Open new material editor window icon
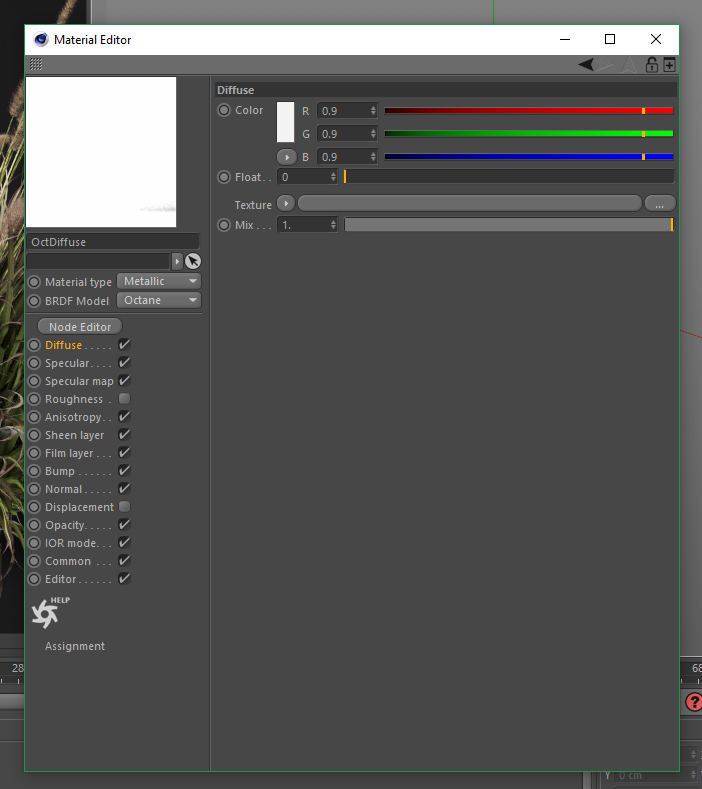 point(669,64)
